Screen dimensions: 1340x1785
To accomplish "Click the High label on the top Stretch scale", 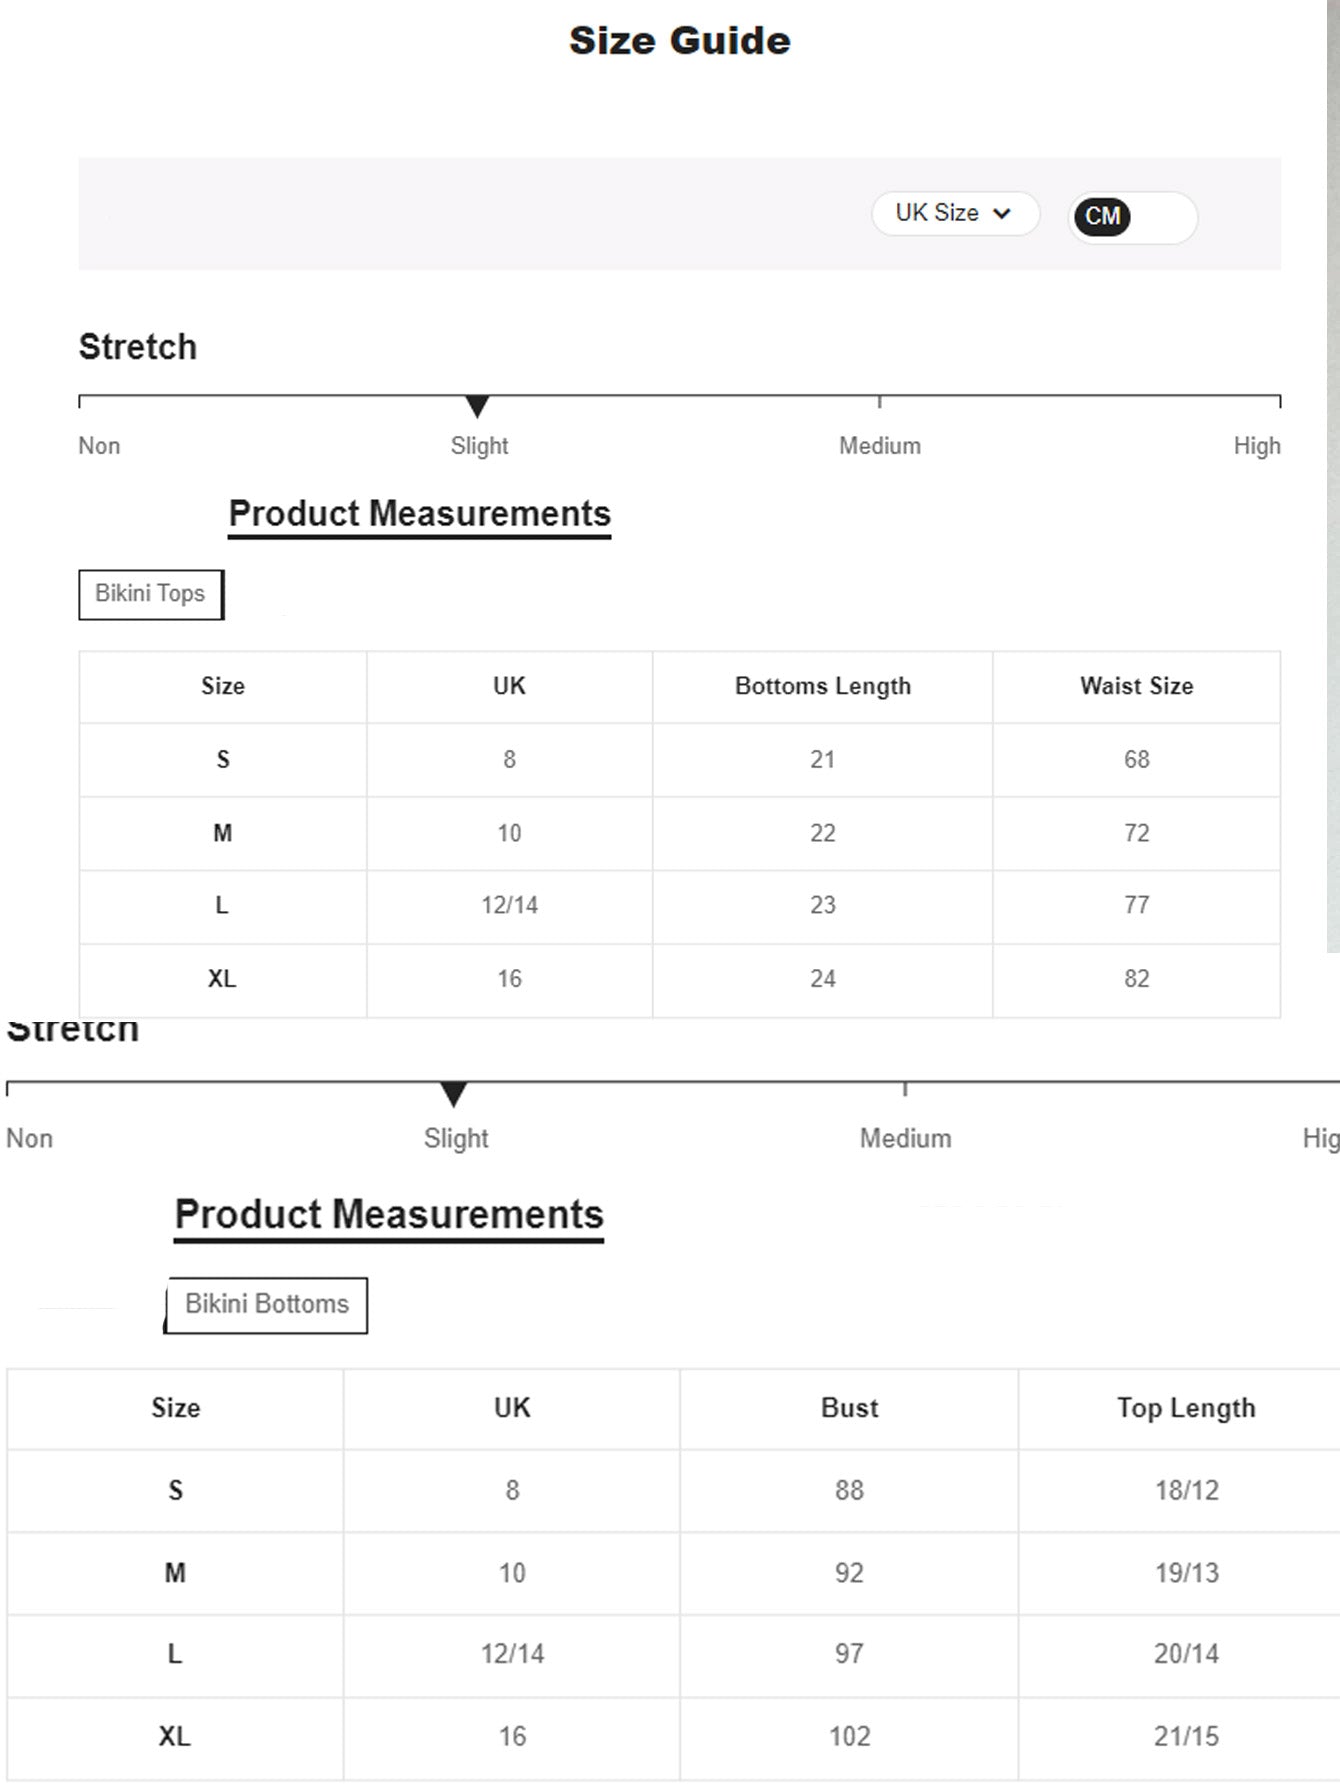I will click(1256, 446).
